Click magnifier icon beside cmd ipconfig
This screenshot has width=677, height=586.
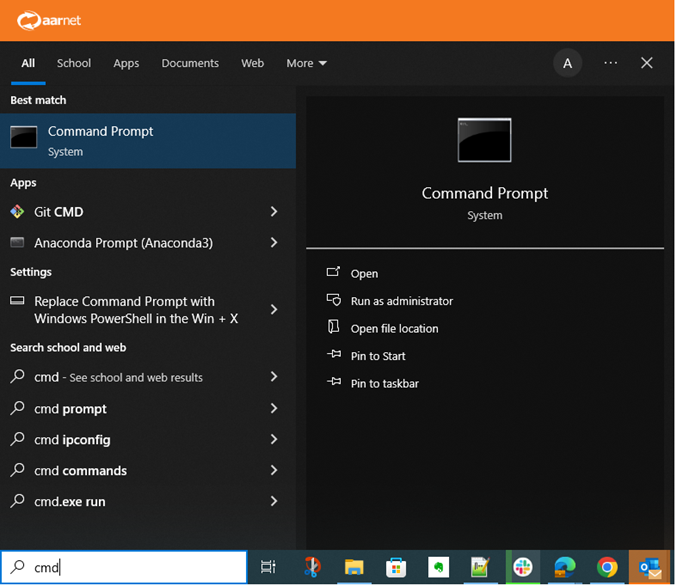tap(18, 439)
